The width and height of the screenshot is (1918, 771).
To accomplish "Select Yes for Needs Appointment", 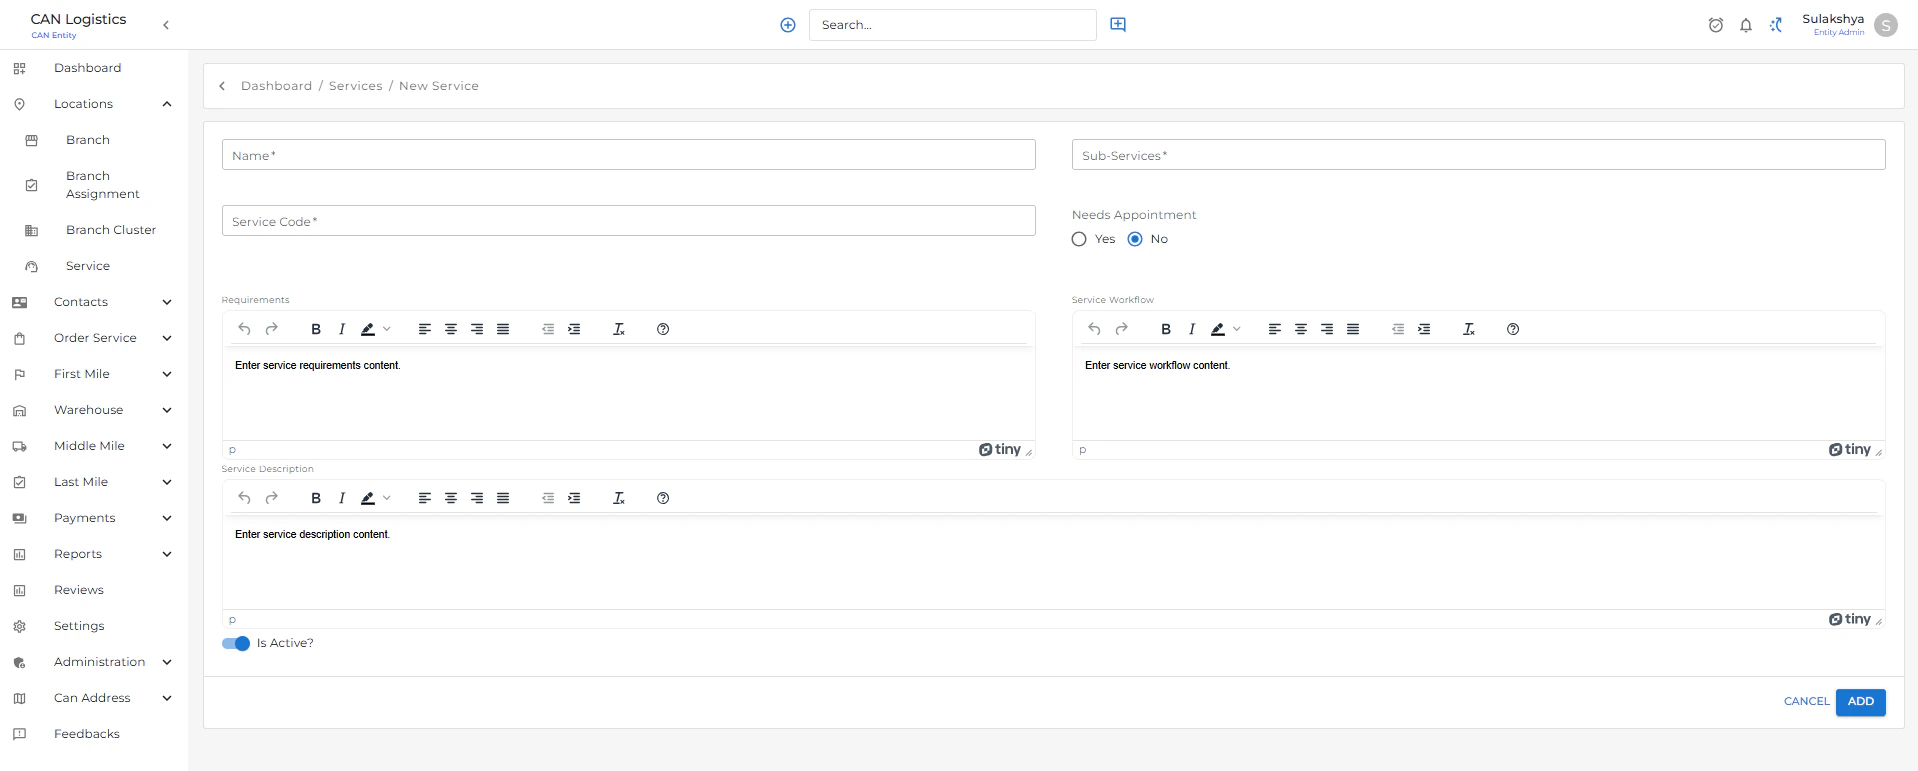I will 1079,239.
